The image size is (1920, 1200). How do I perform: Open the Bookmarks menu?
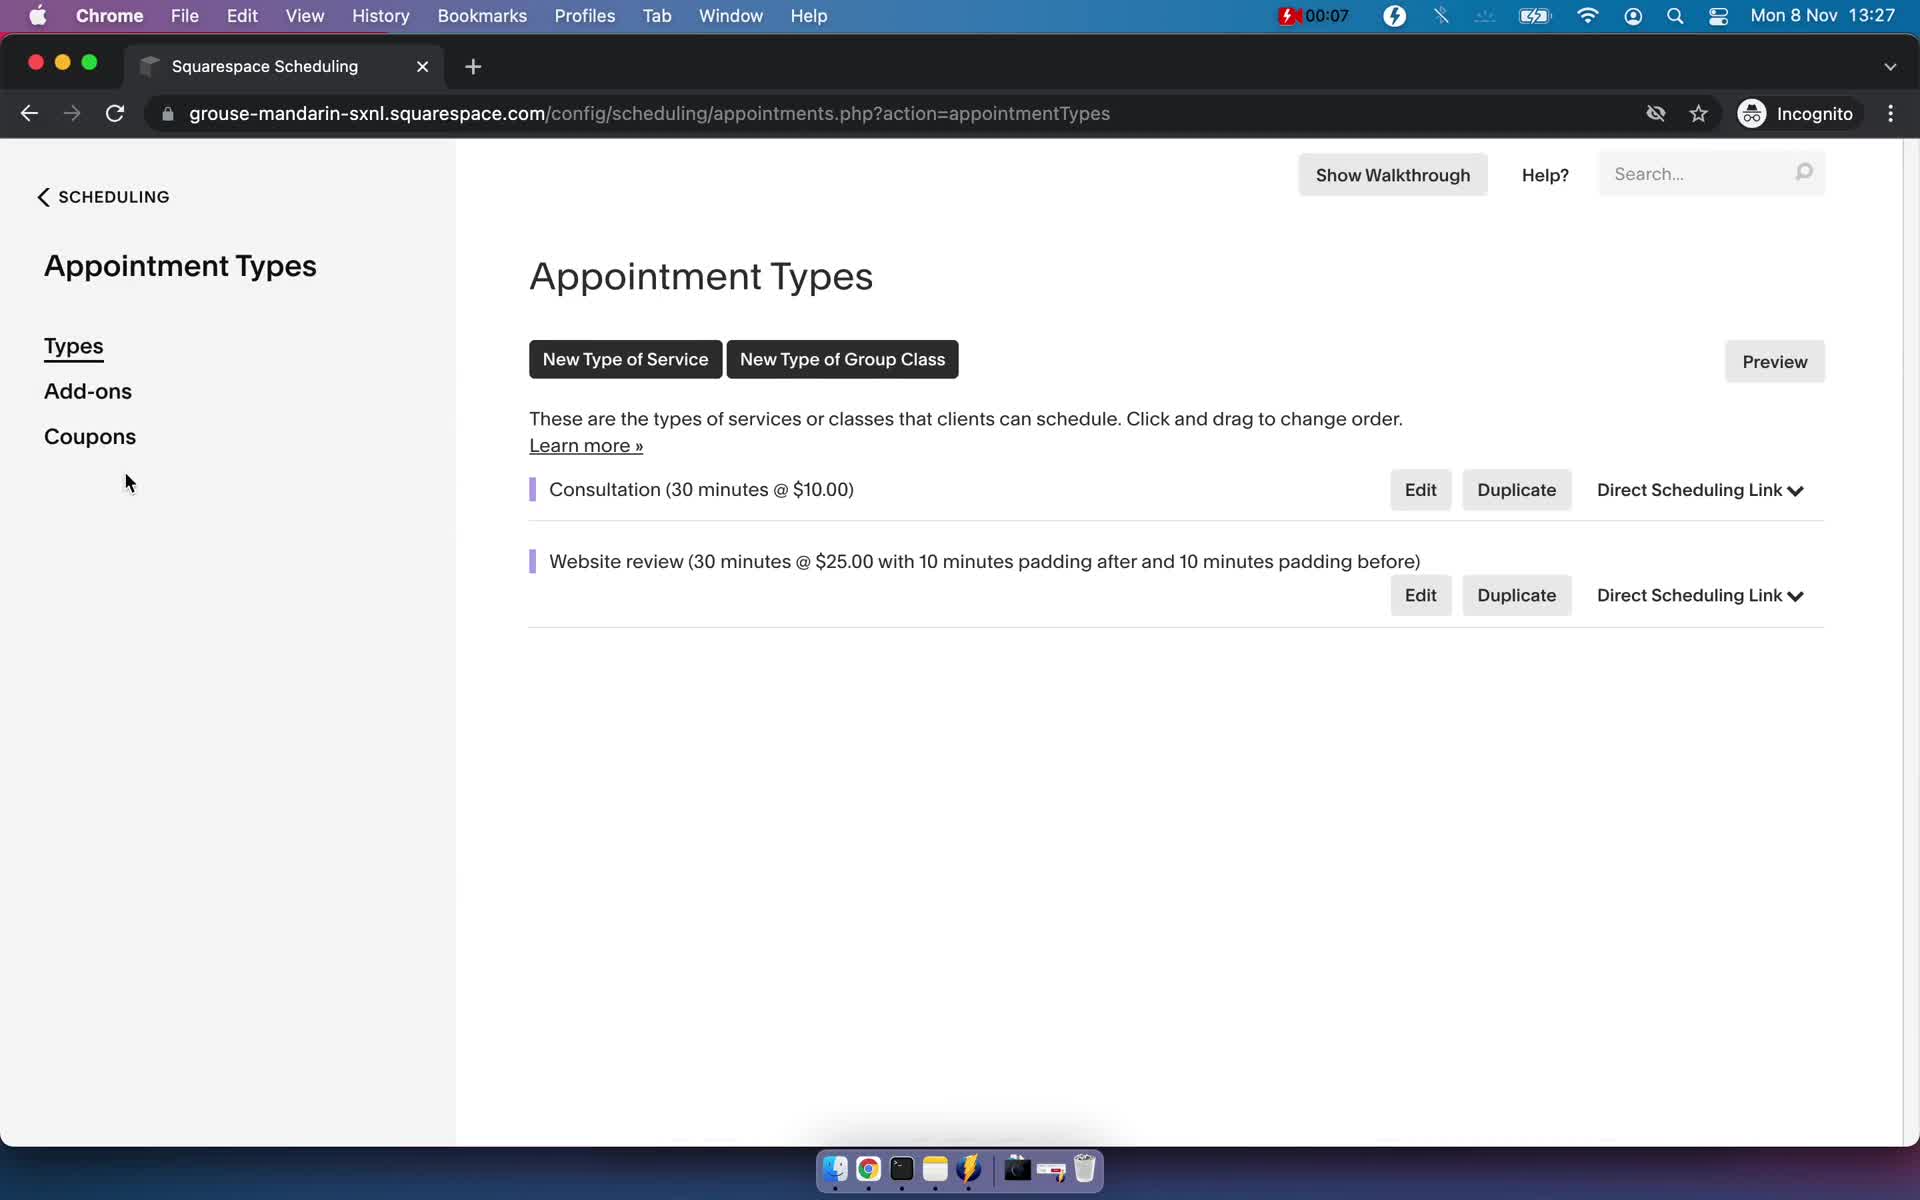pyautogui.click(x=482, y=16)
